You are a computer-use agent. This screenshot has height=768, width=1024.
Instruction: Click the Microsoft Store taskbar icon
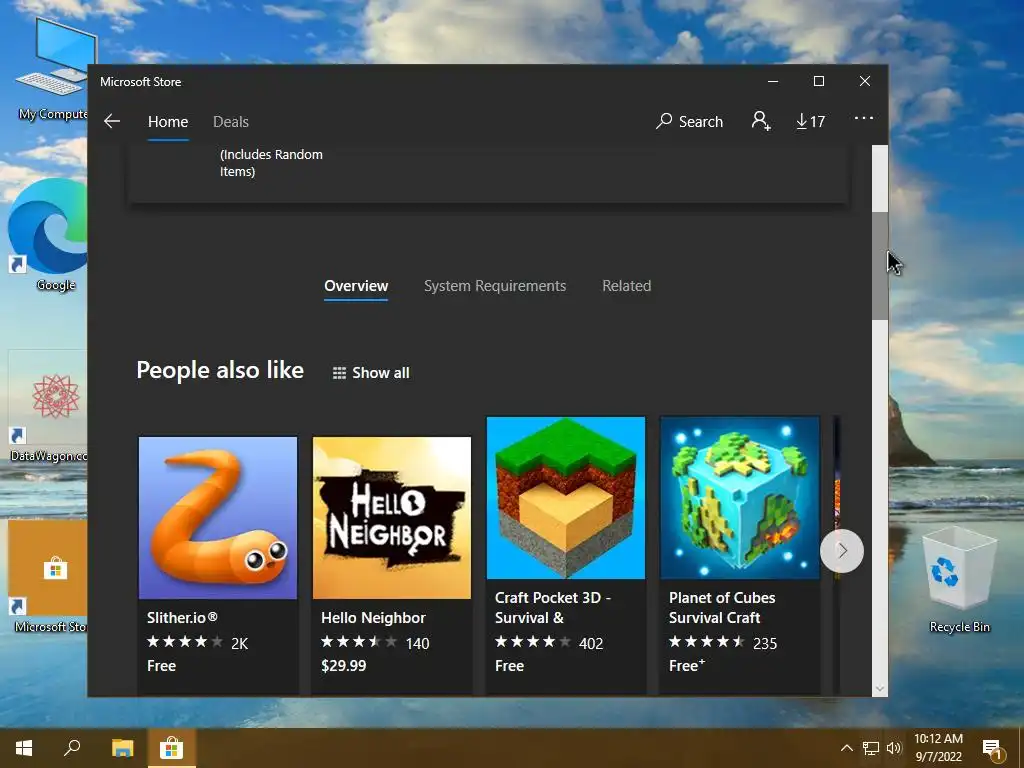coord(172,748)
